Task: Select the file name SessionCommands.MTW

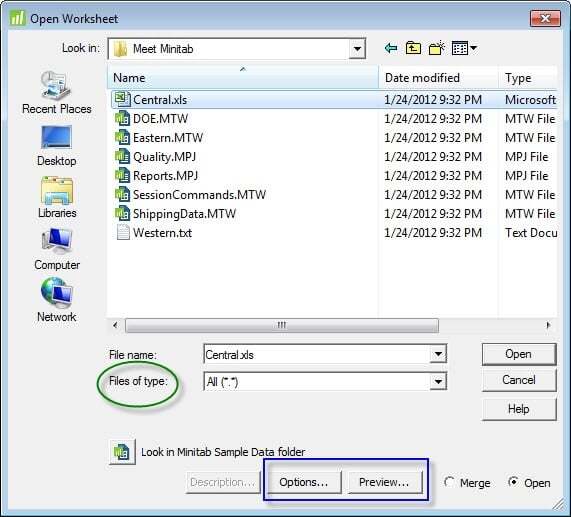Action: 200,194
